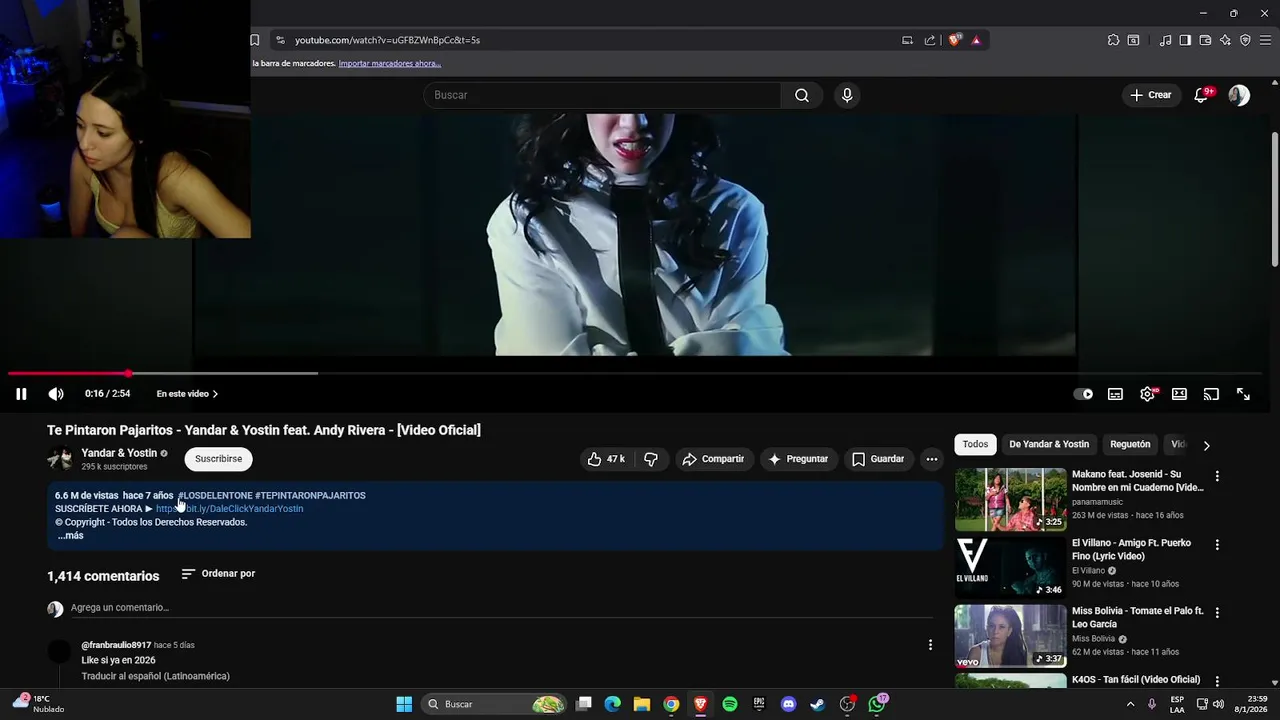Show more filter chips with arrow

pyautogui.click(x=1206, y=445)
